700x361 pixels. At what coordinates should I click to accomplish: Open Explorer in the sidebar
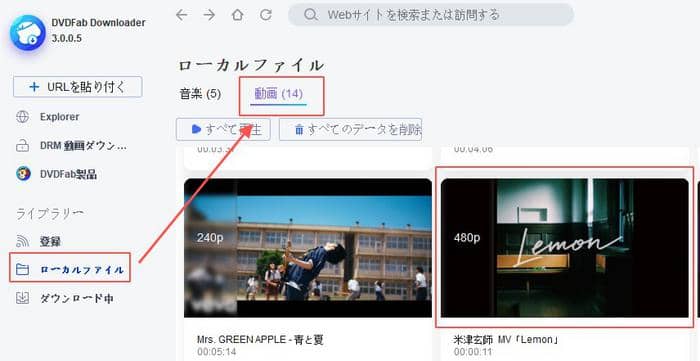(60, 117)
